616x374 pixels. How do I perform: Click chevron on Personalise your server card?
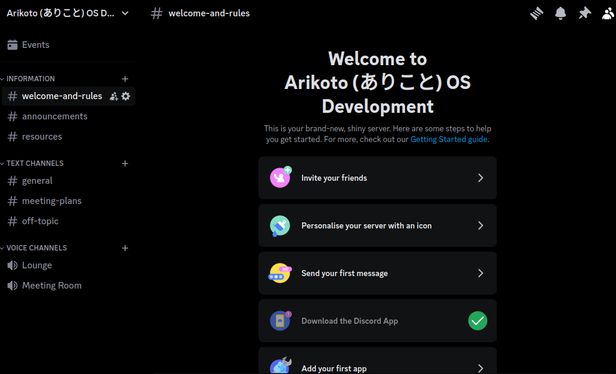pos(480,226)
